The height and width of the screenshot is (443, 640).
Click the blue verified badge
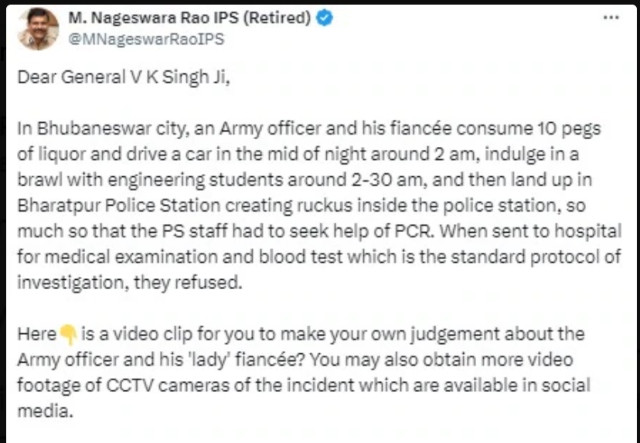[x=325, y=18]
